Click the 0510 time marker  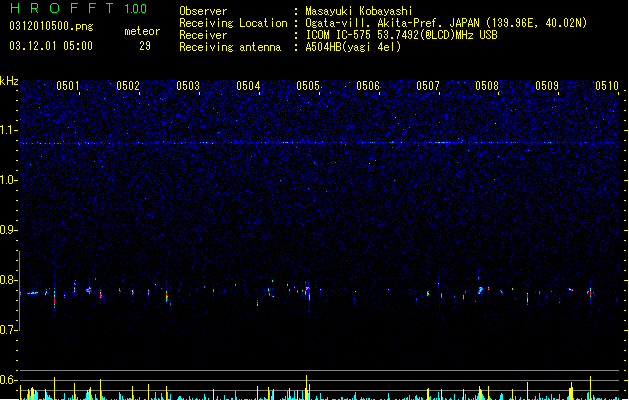point(607,86)
